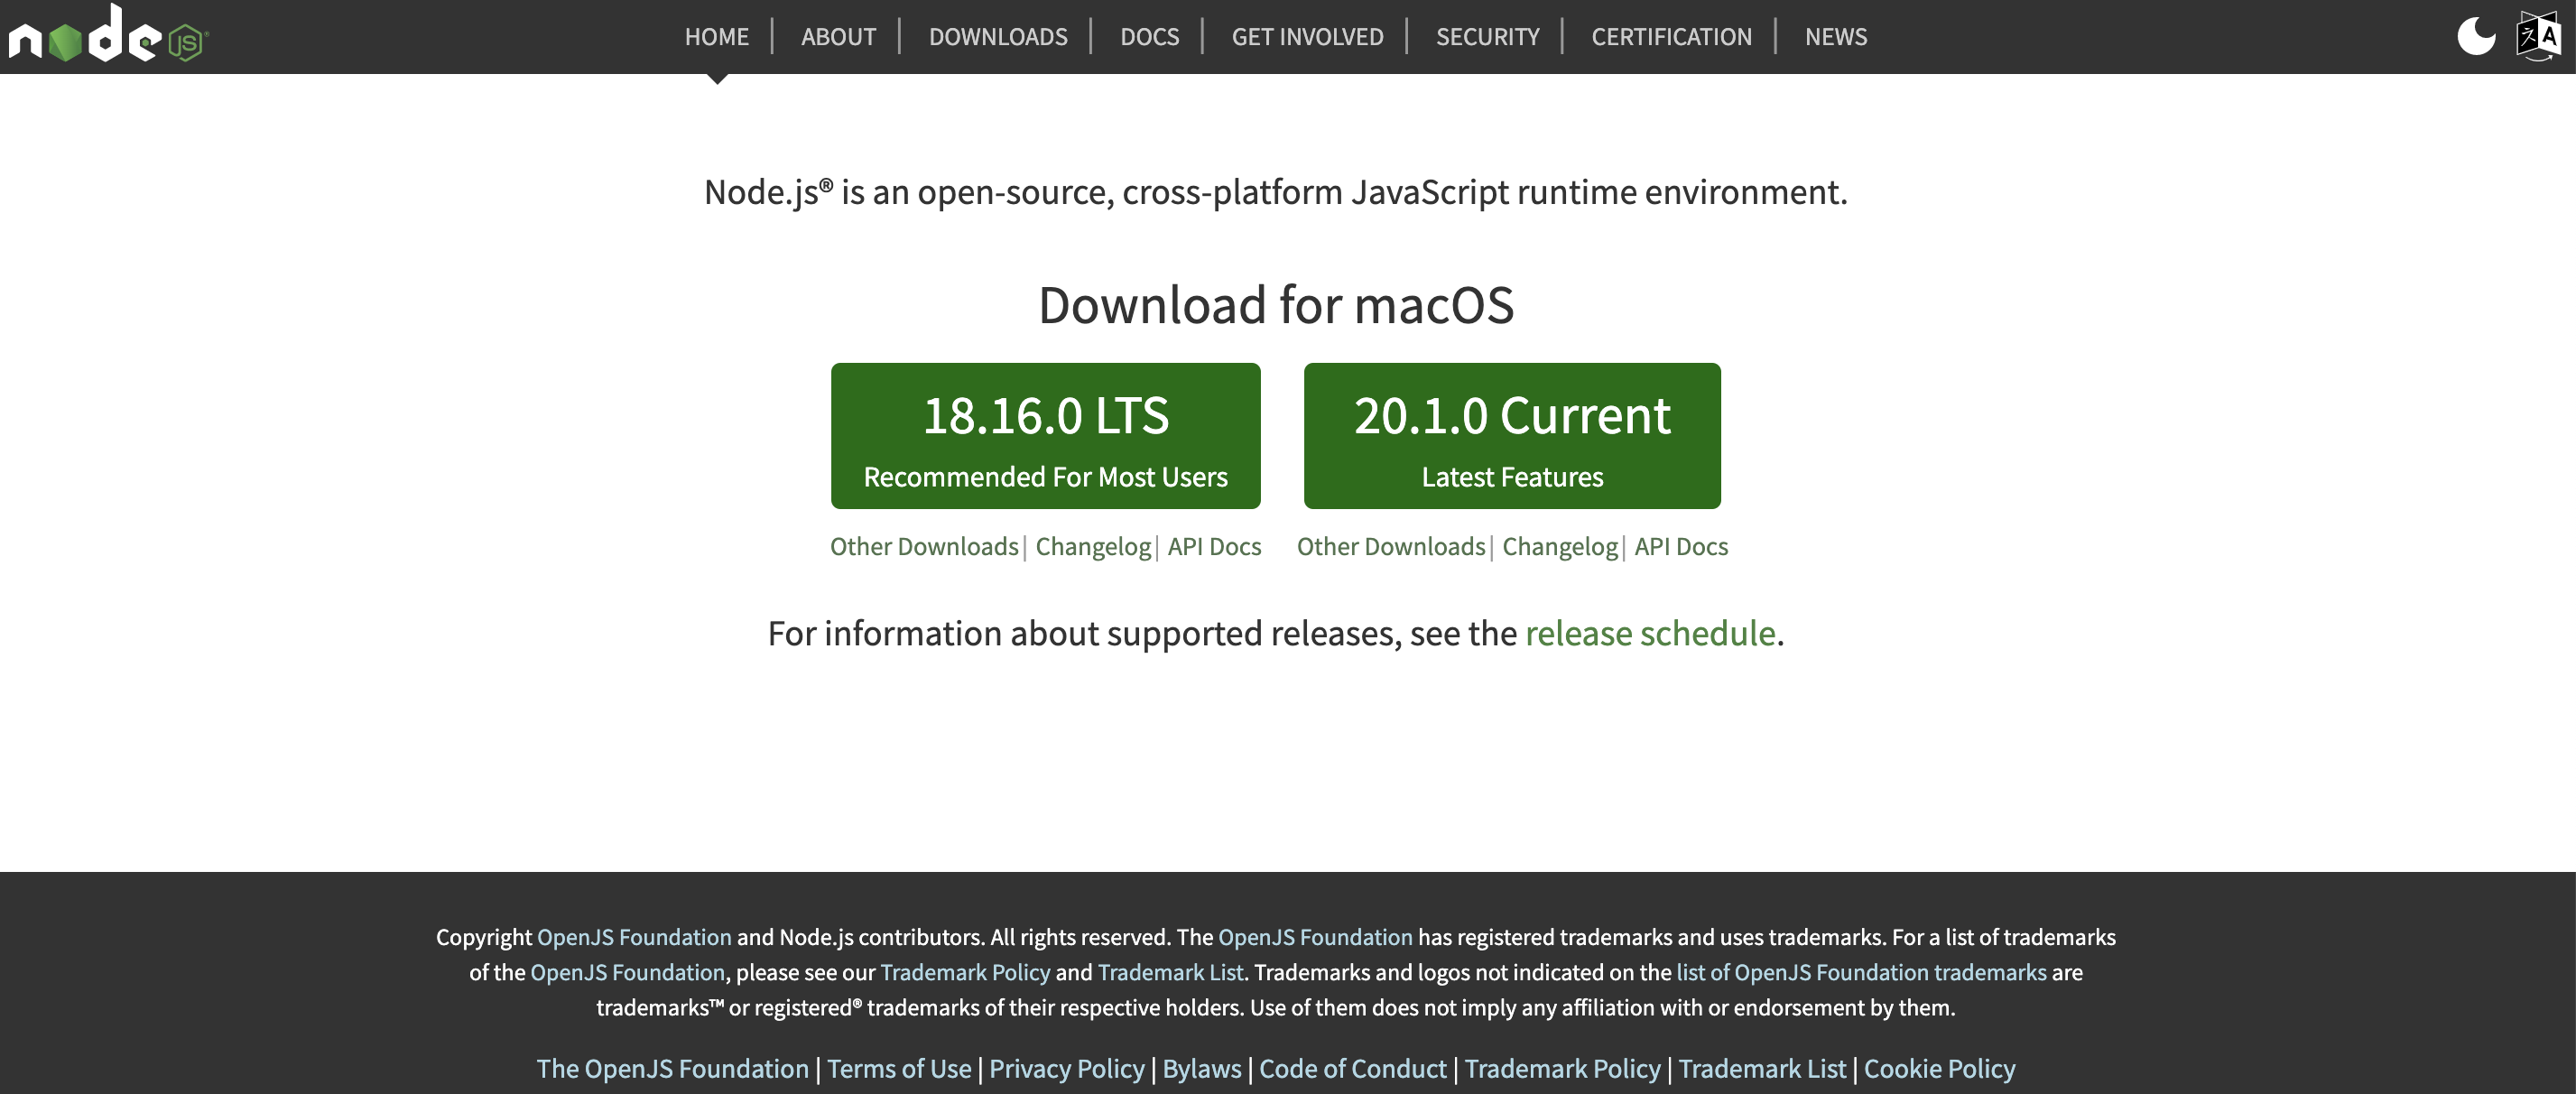The width and height of the screenshot is (2576, 1094).
Task: Select ABOUT in the navigation bar
Action: click(838, 37)
